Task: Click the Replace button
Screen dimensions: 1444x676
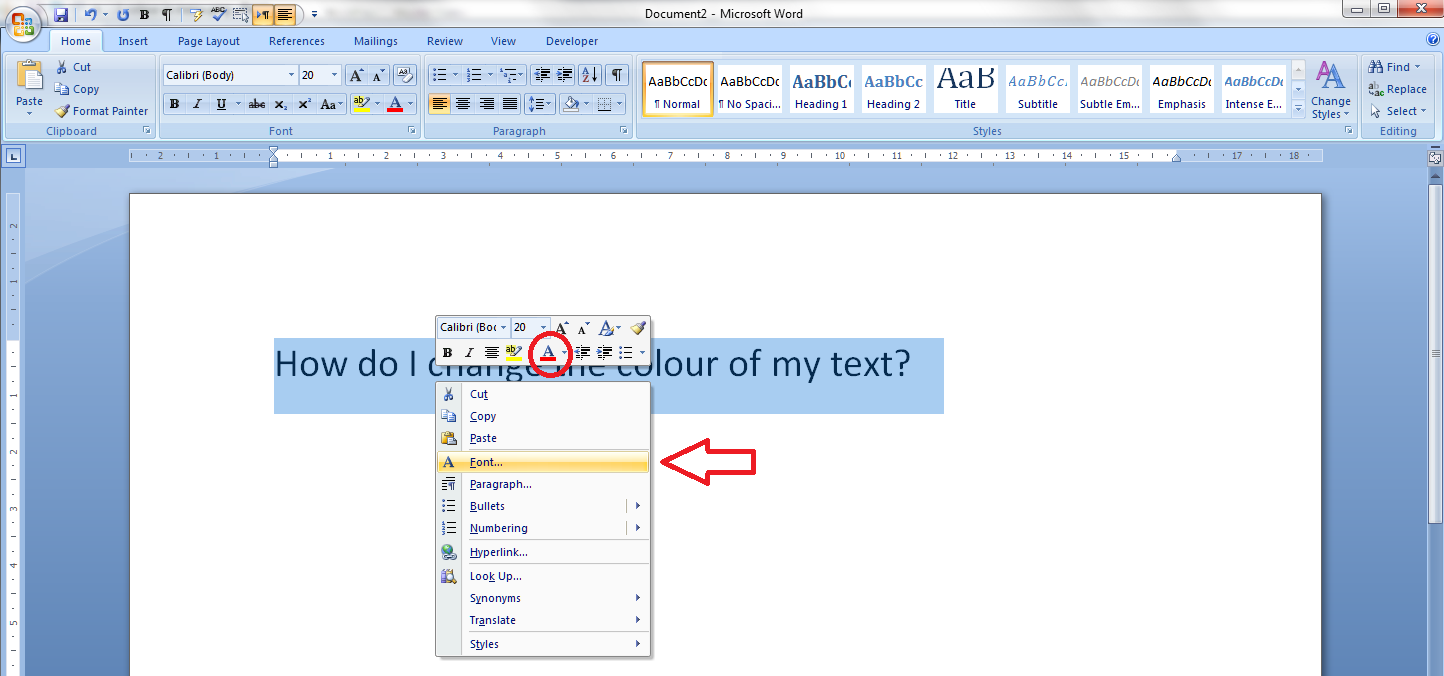Action: pyautogui.click(x=1398, y=89)
